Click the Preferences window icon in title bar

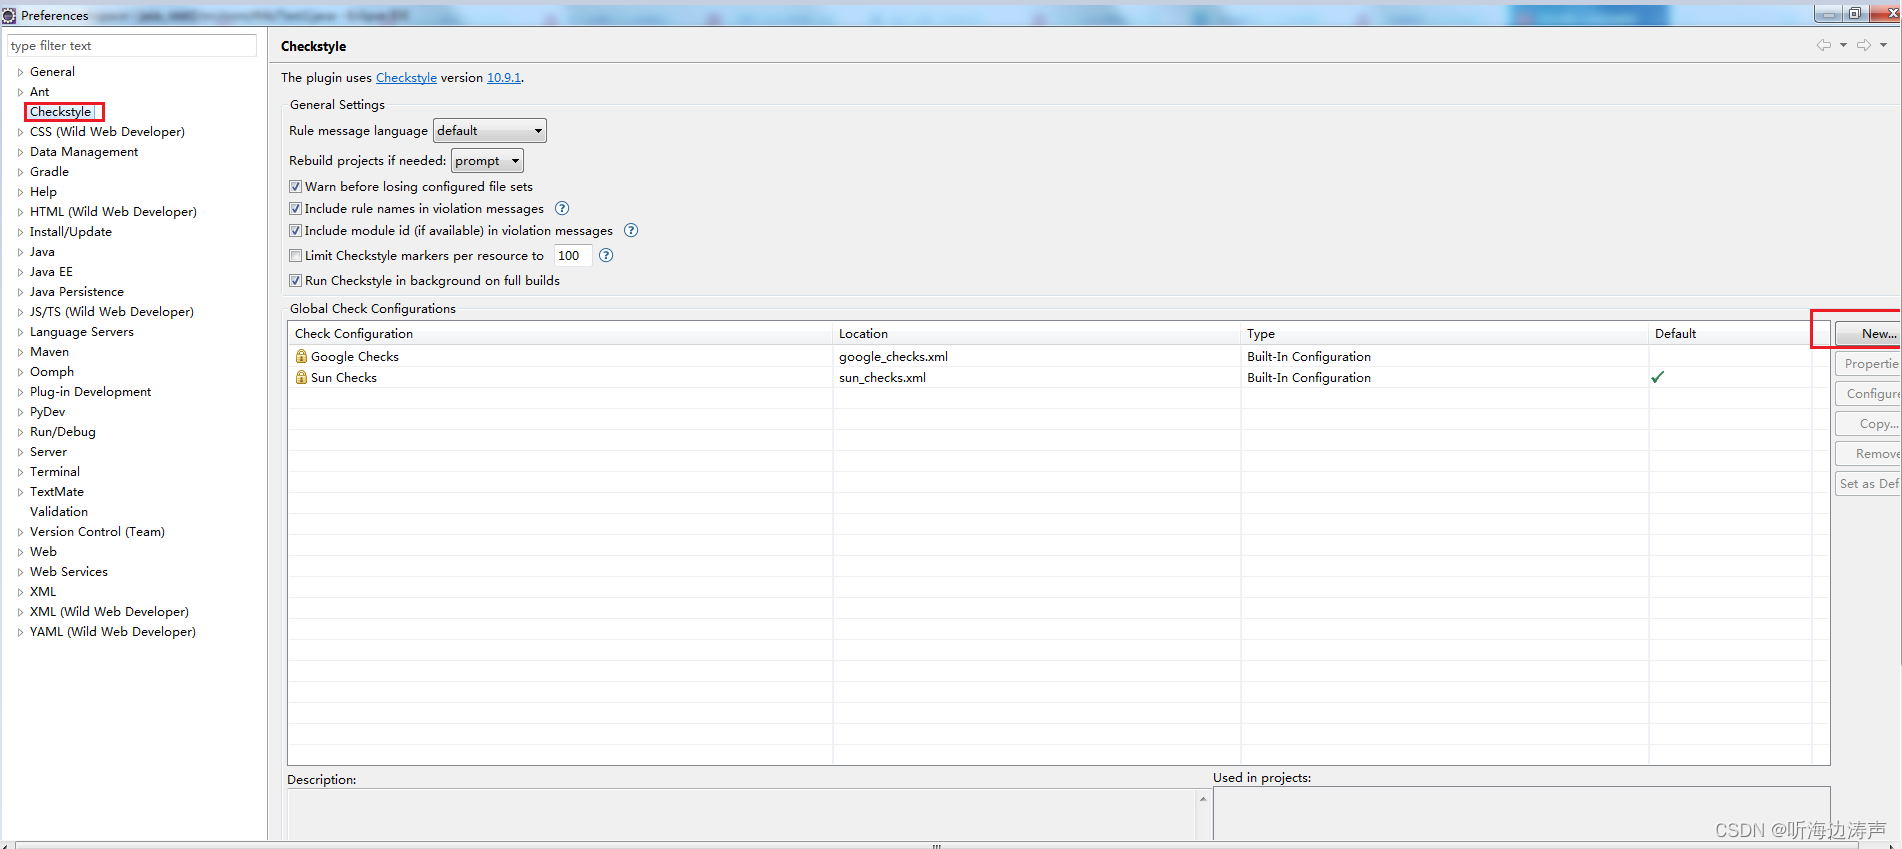[x=9, y=15]
